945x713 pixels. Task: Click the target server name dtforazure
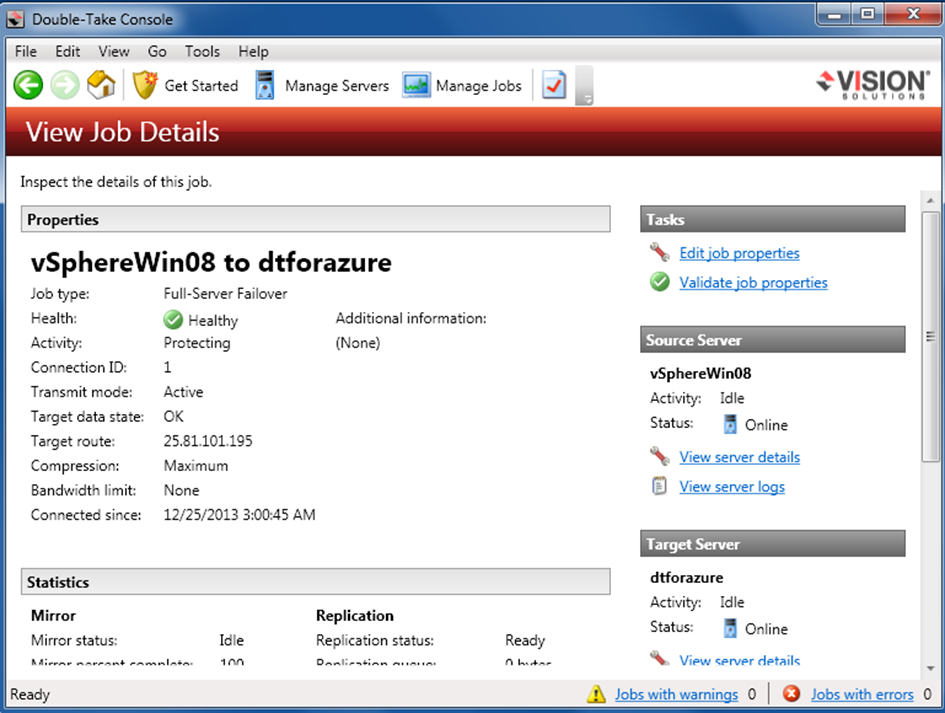(686, 577)
